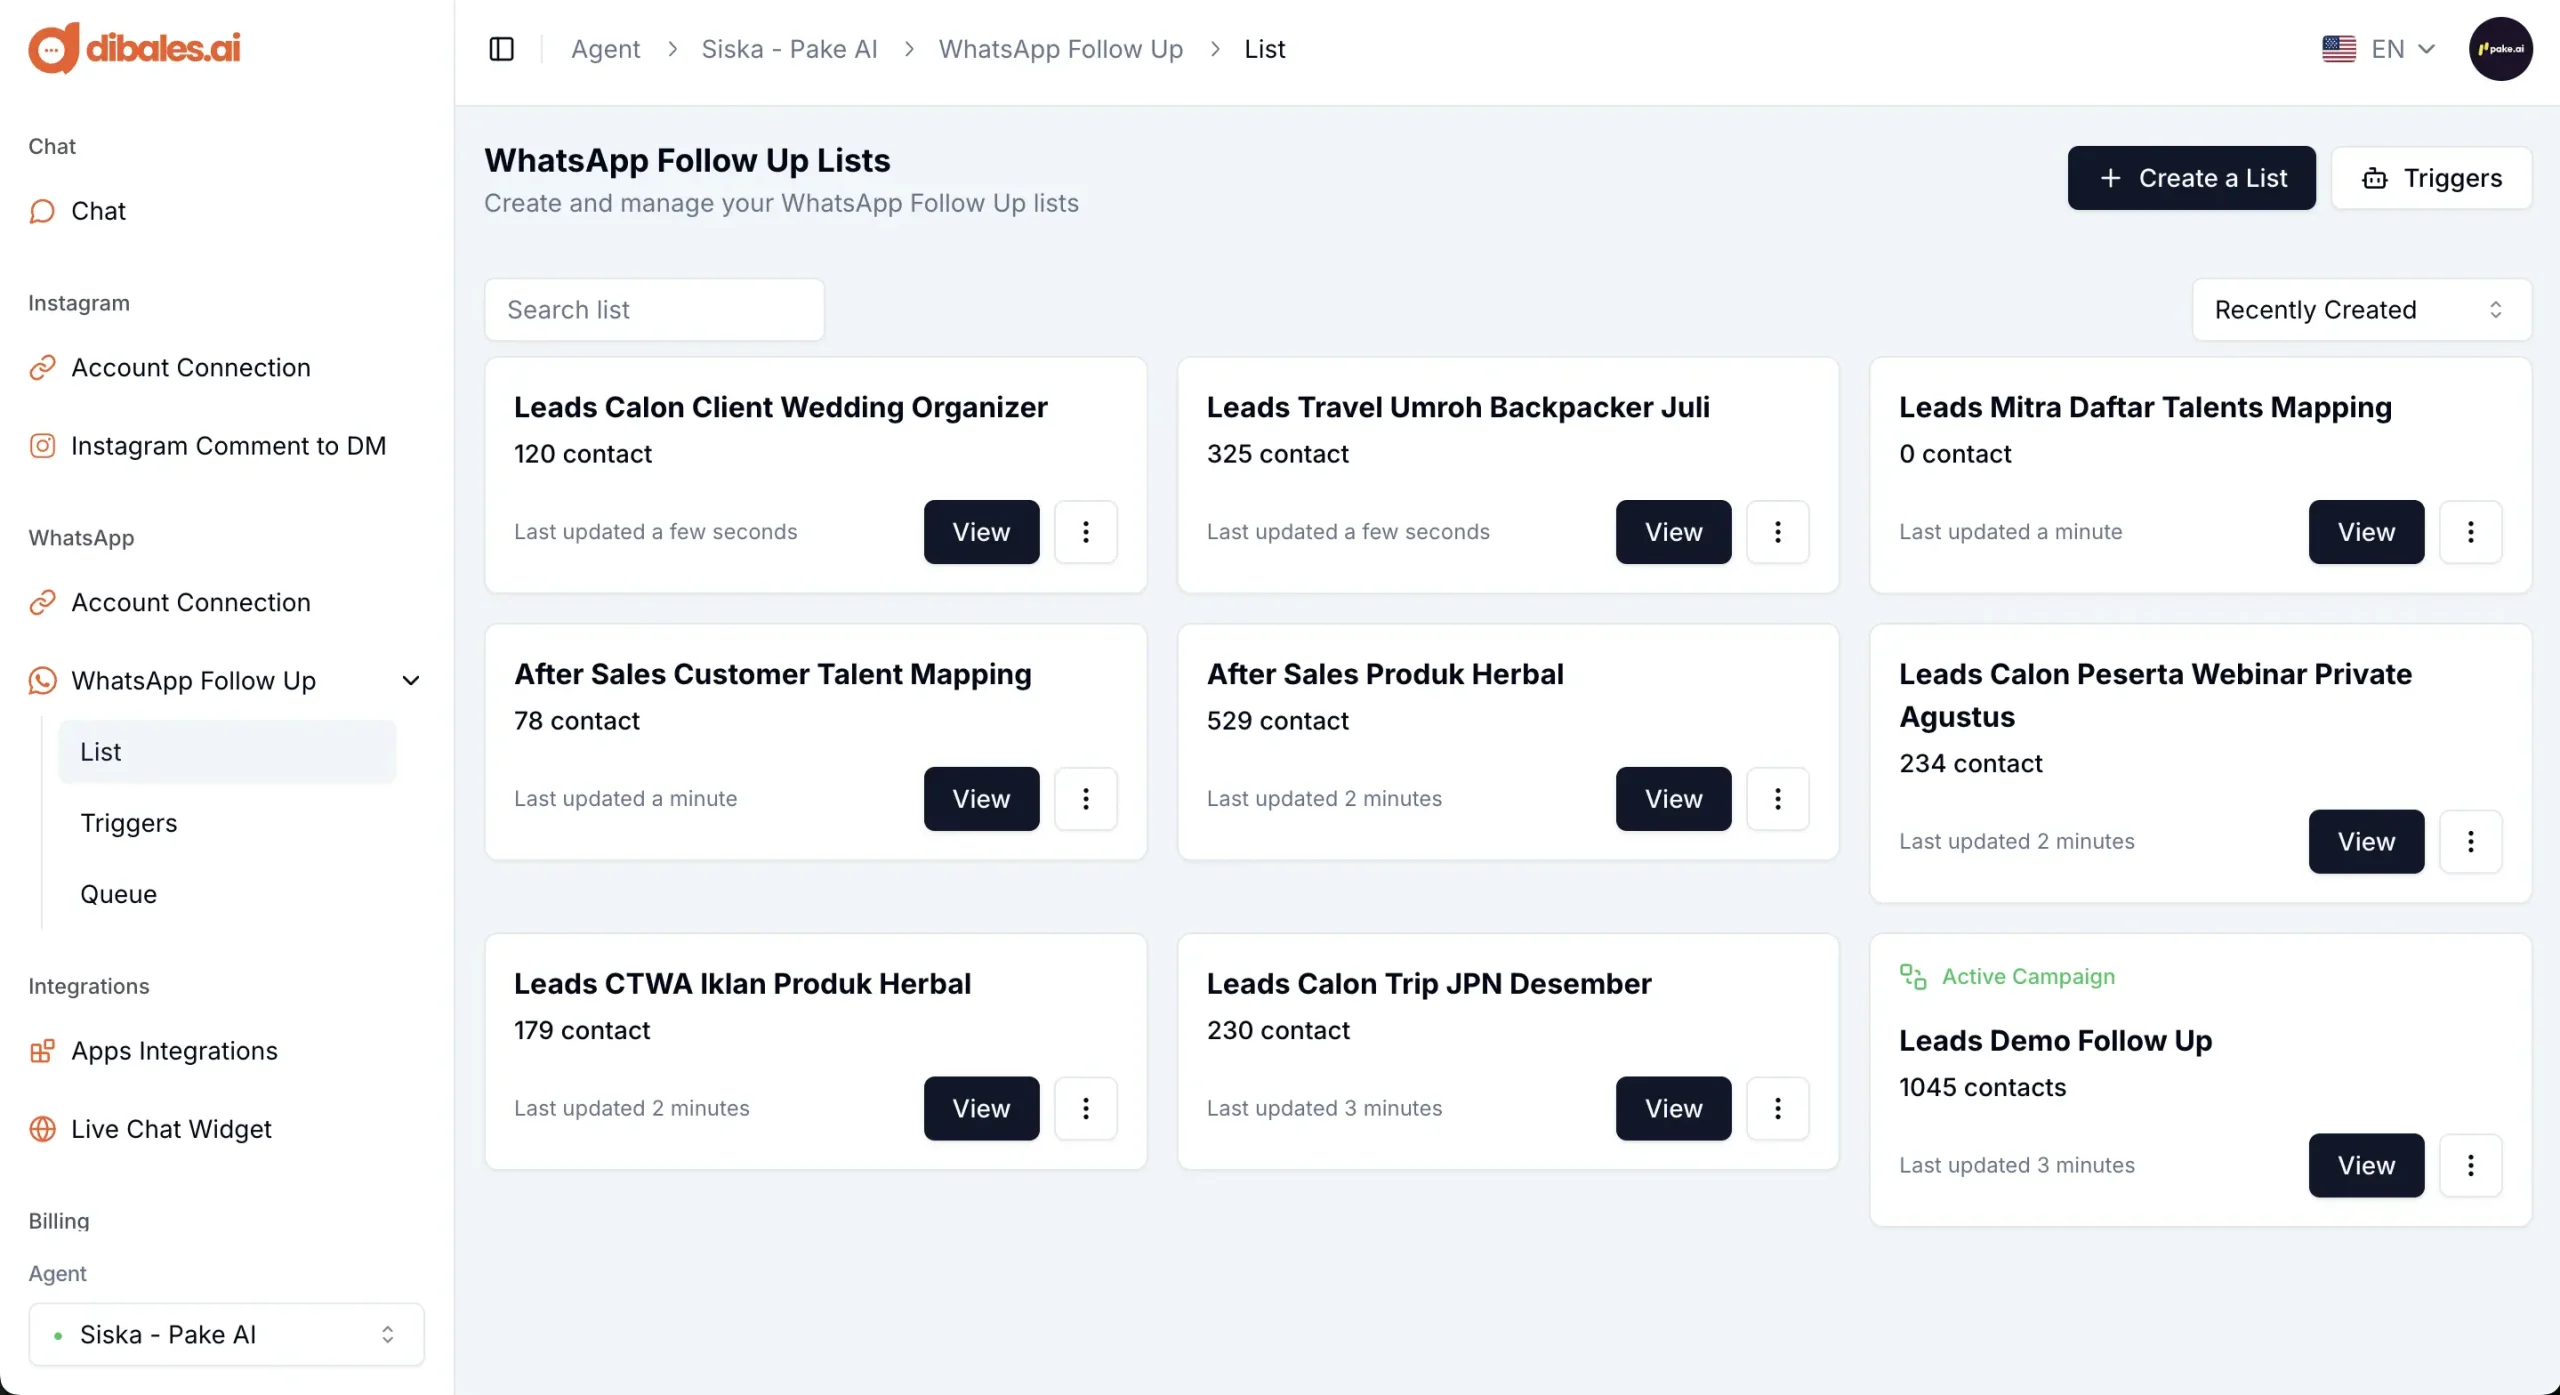Image resolution: width=2560 pixels, height=1395 pixels.
Task: Select Triggers in the sidebar submenu
Action: tap(129, 823)
